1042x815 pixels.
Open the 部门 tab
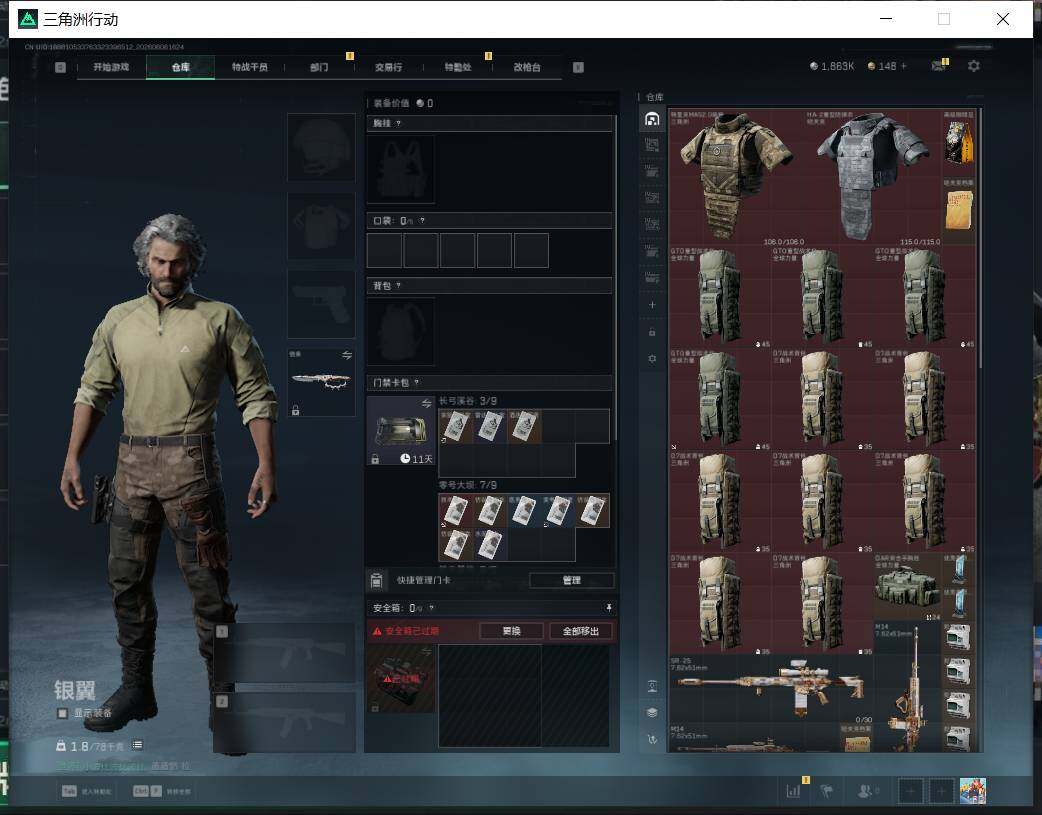(319, 67)
